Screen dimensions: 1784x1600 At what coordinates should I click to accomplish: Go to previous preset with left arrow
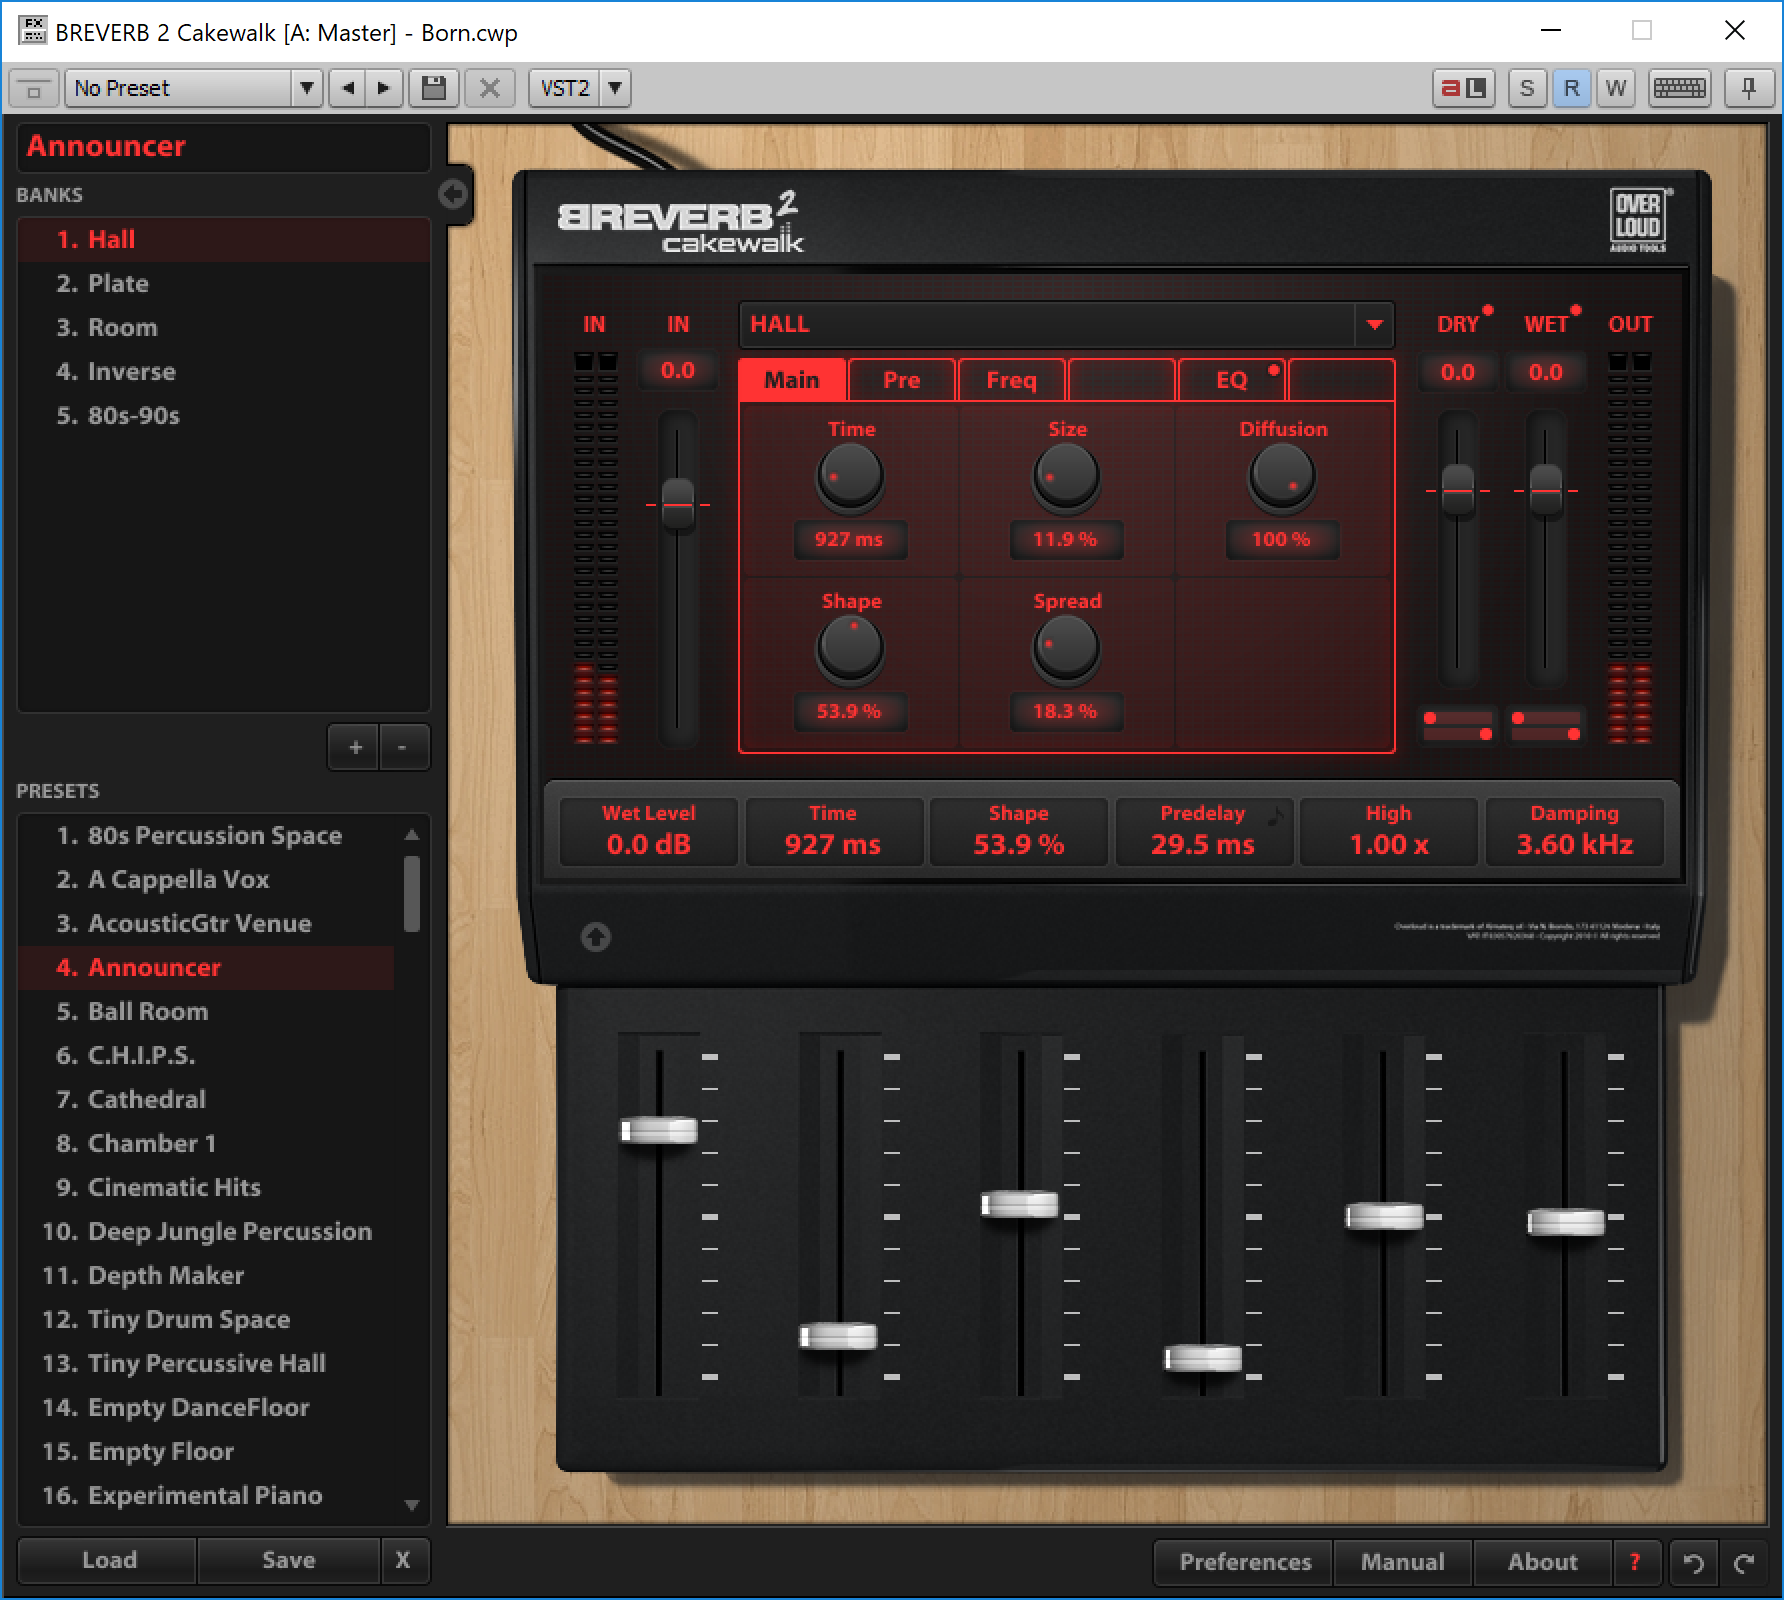point(348,88)
